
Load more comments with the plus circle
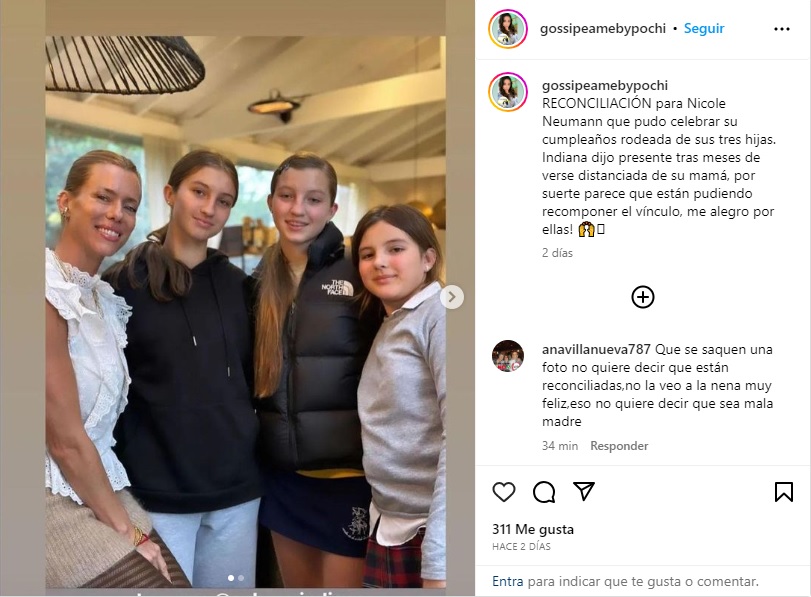(643, 297)
